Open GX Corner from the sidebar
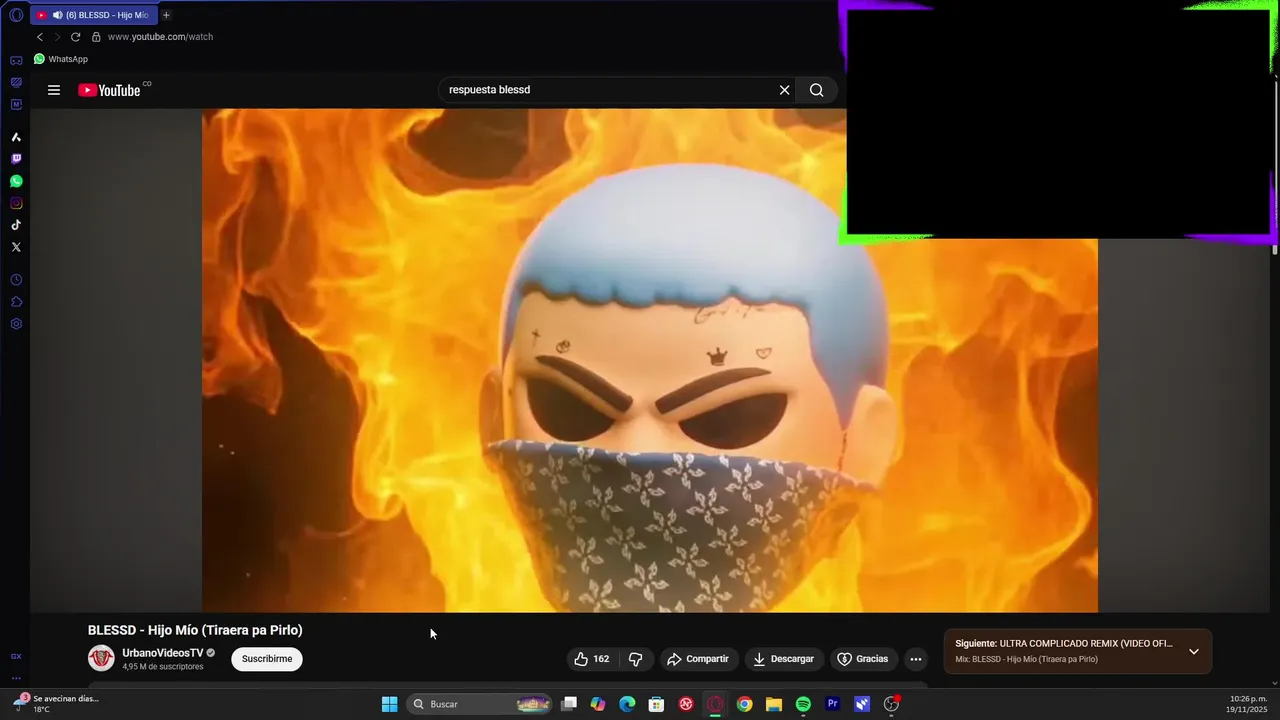The image size is (1280, 720). tap(16, 61)
